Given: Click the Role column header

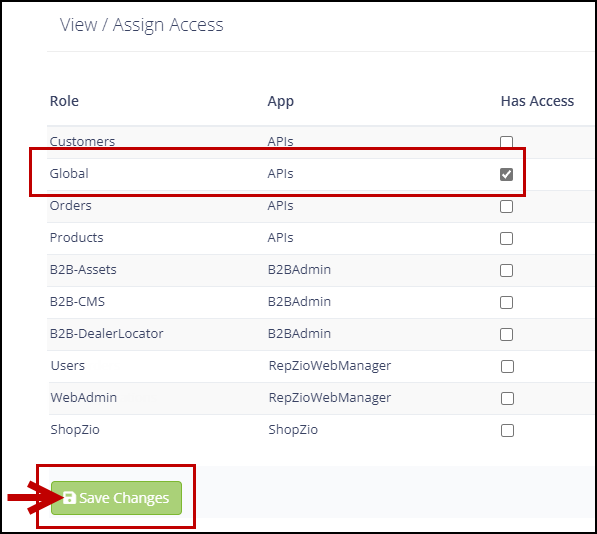Looking at the screenshot, I should [64, 101].
